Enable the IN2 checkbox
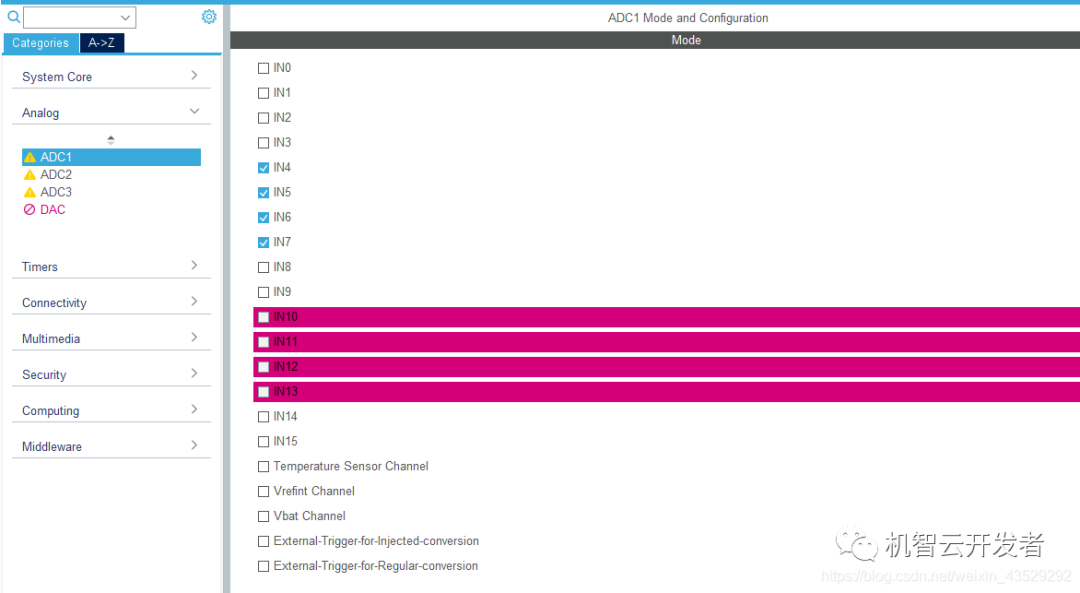1080x593 pixels. 263,118
